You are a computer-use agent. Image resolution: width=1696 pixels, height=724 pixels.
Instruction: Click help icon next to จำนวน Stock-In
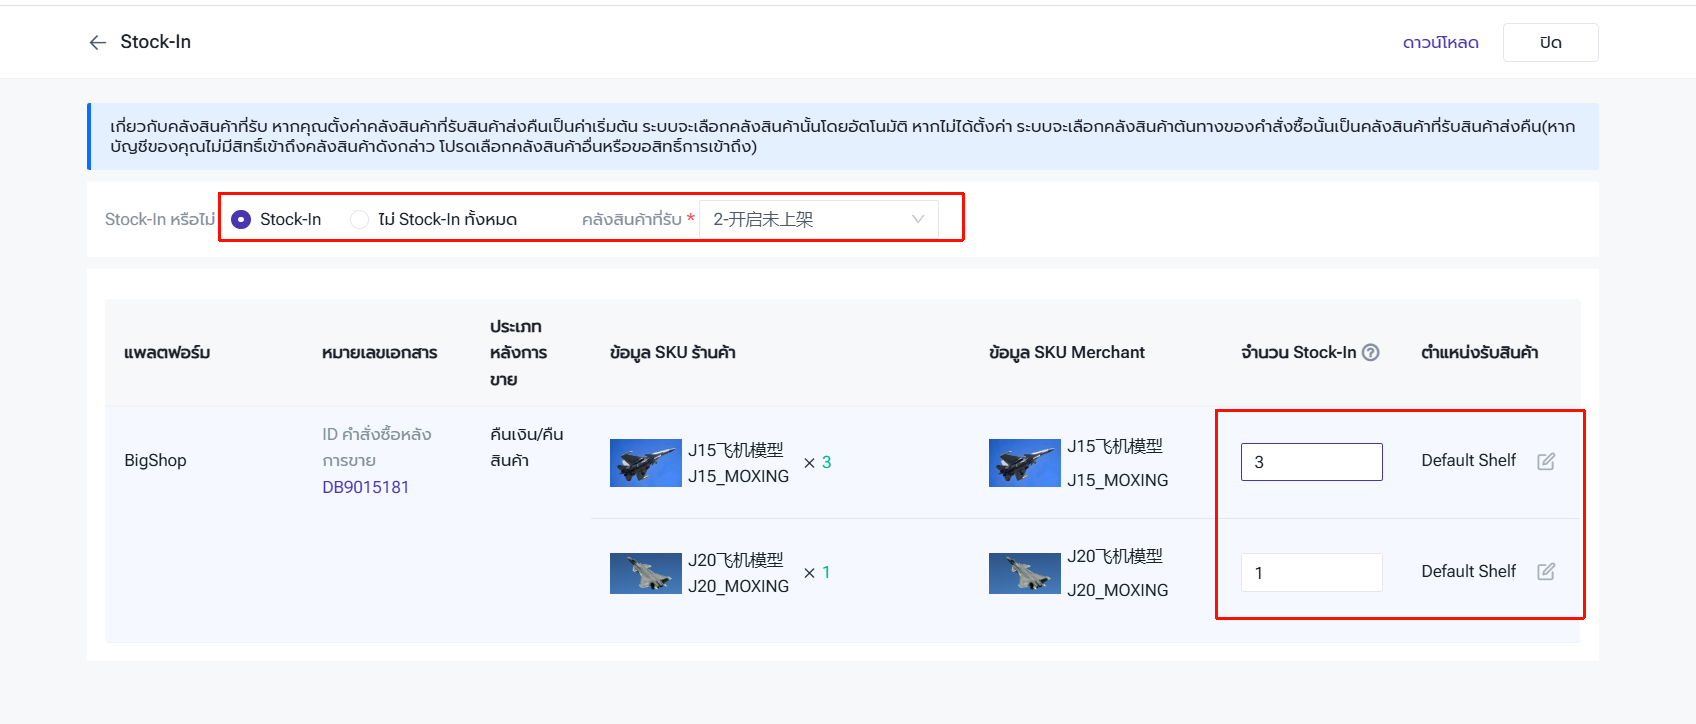click(x=1371, y=352)
